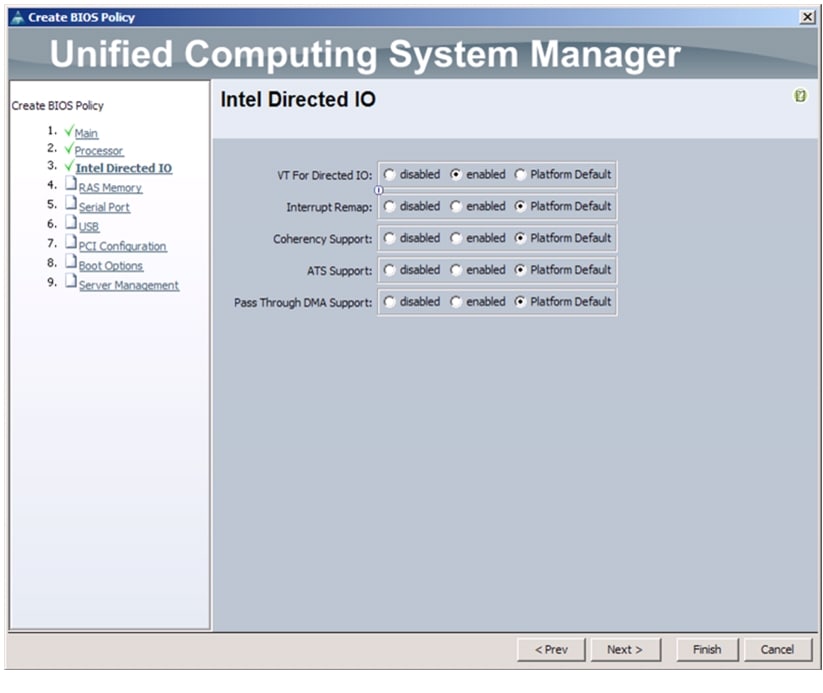This screenshot has height=693, width=823.
Task: Click the Next > button
Action: point(625,649)
